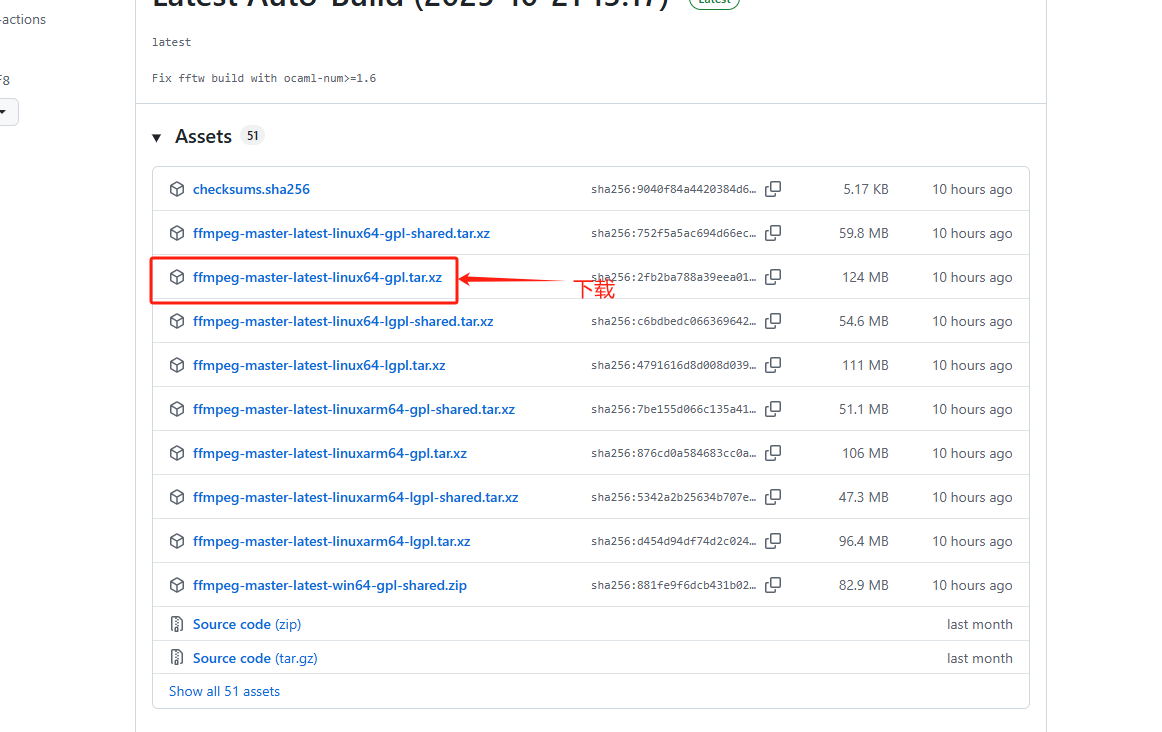Click hash text sha256:5342a2b25634b707e…

pos(673,497)
